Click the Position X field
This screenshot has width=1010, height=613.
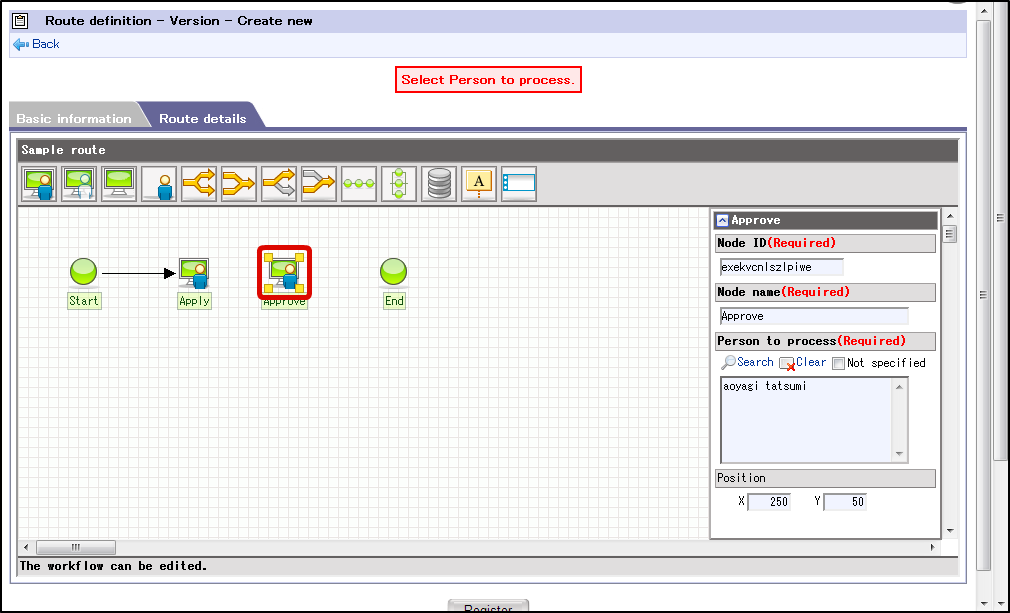click(769, 502)
